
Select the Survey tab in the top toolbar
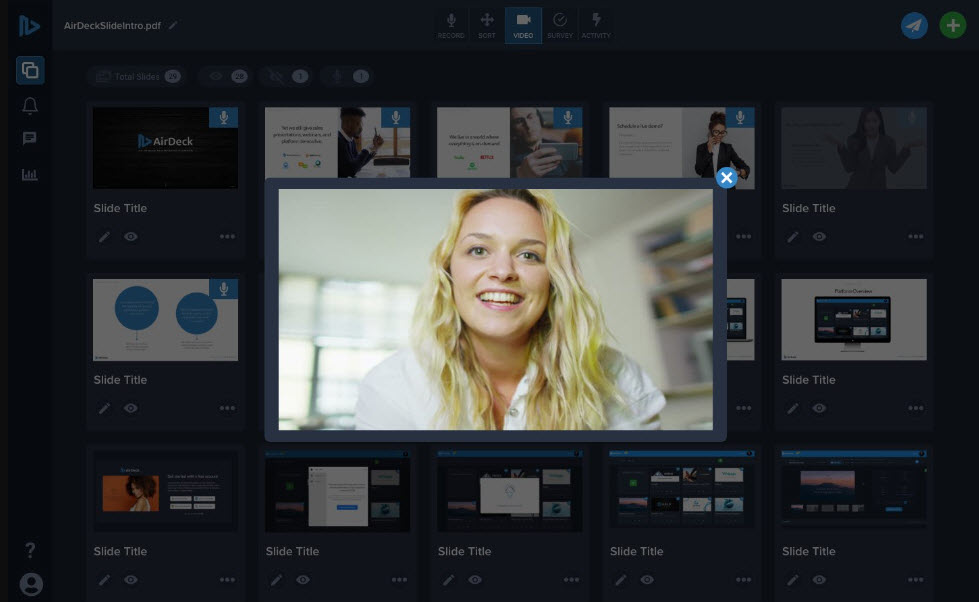[x=560, y=26]
